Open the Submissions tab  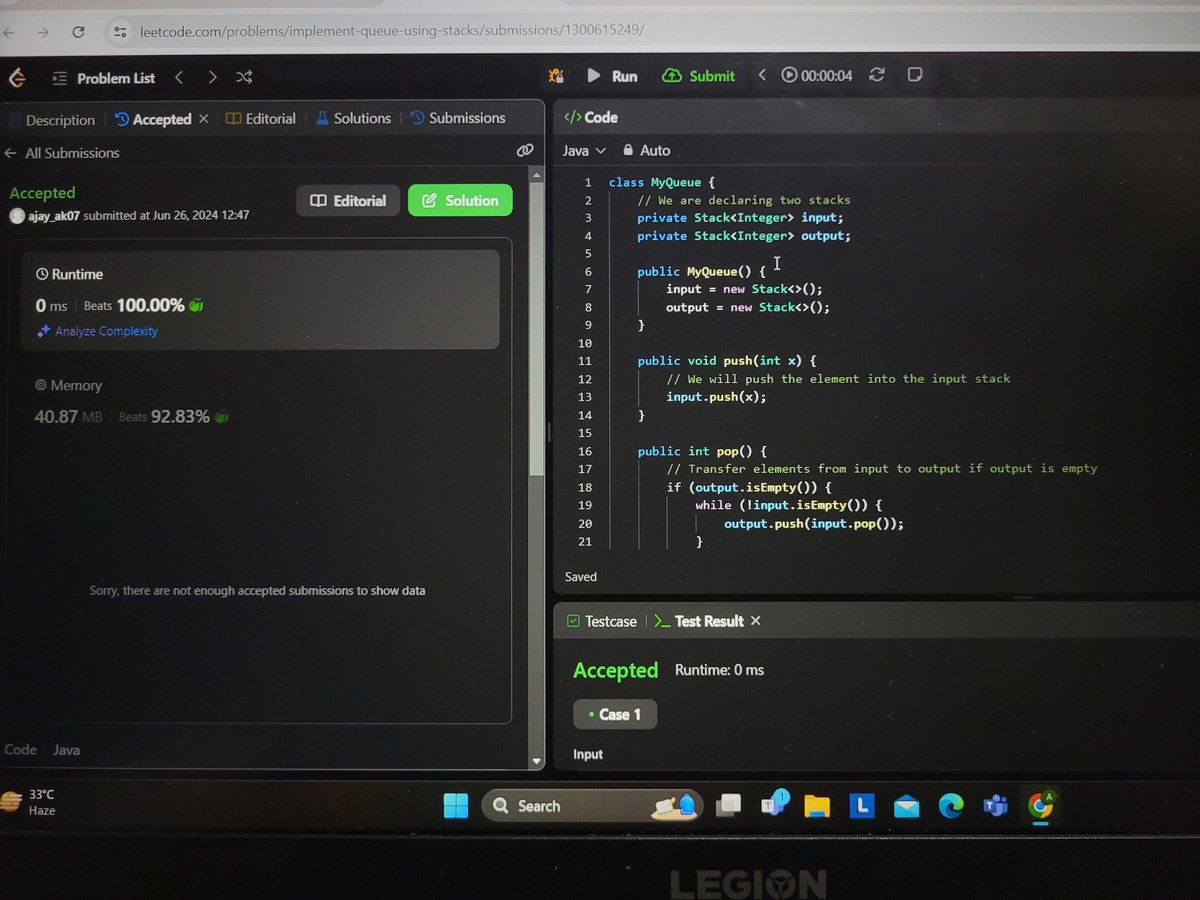click(458, 118)
